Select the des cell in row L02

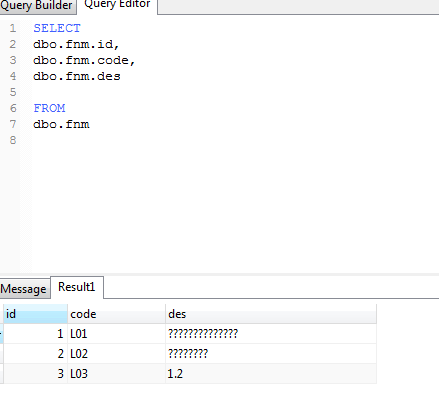click(271, 354)
